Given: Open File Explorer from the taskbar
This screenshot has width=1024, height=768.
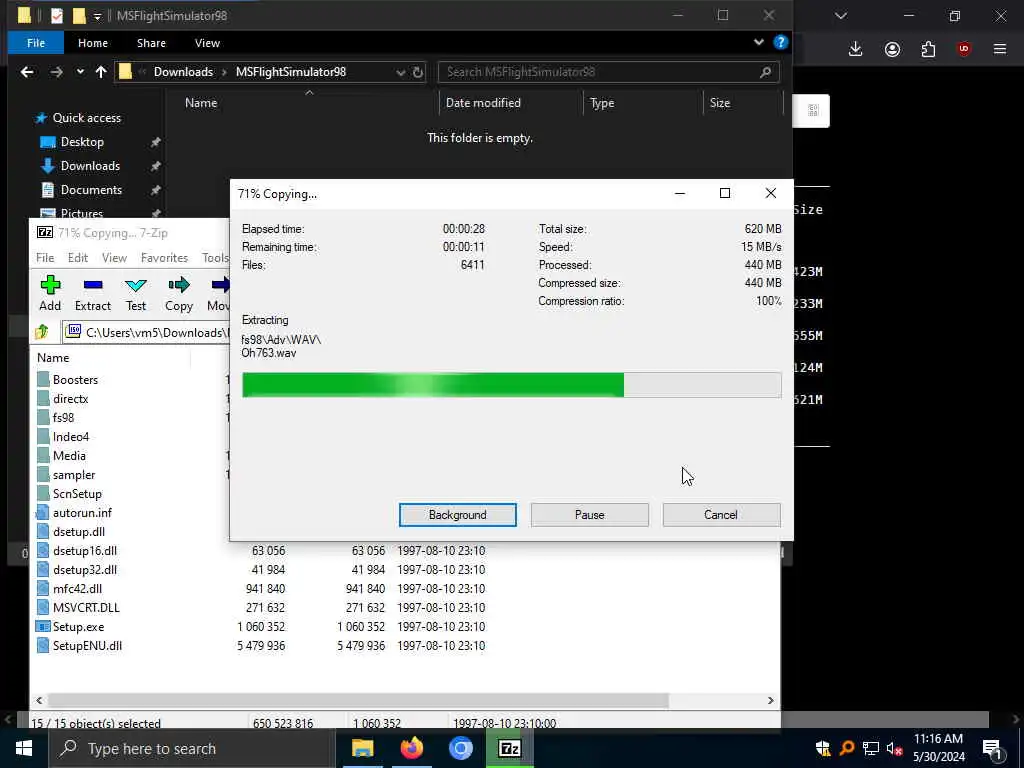Looking at the screenshot, I should tap(362, 748).
